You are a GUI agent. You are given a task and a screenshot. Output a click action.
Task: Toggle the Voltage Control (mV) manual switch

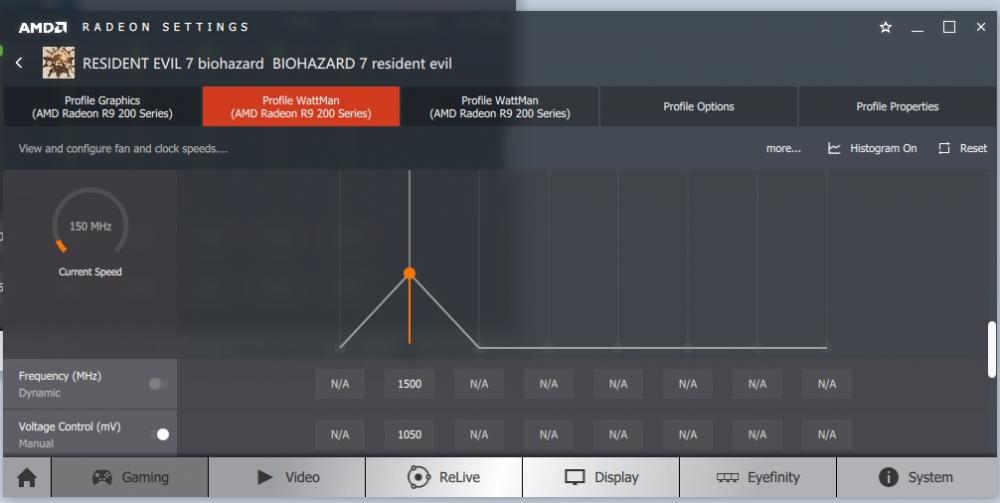[158, 434]
